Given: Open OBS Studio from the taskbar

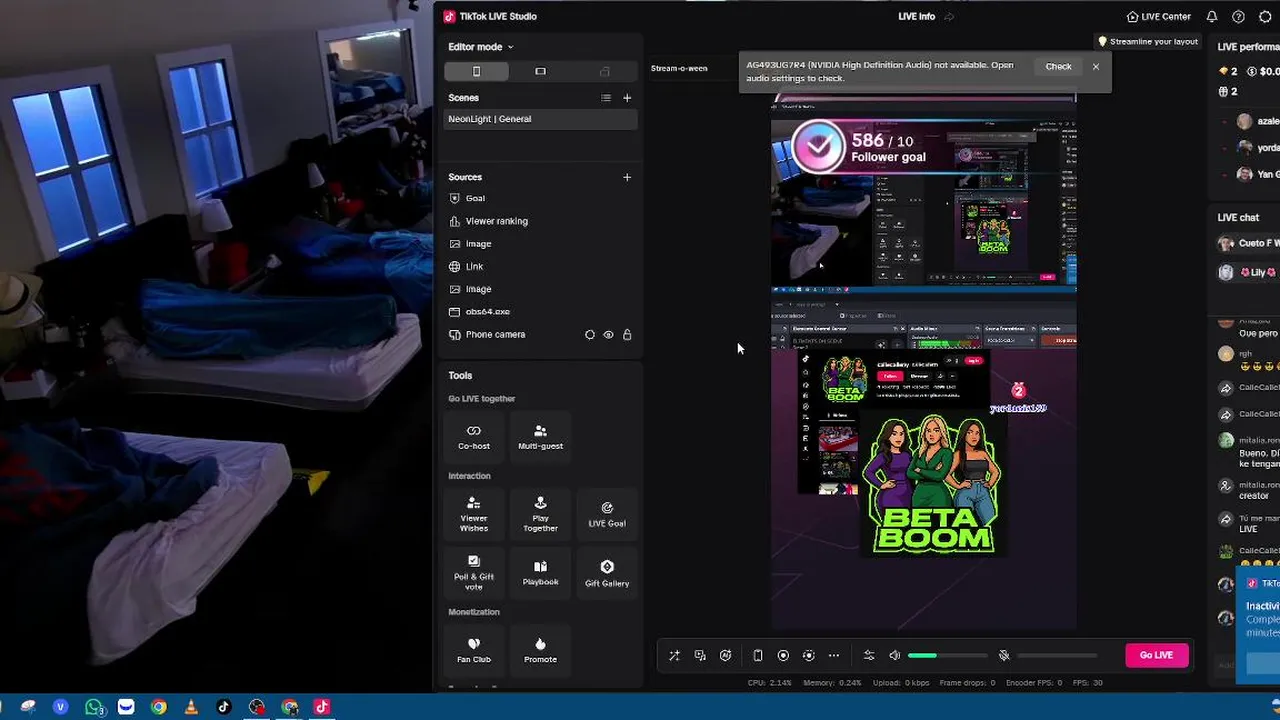Looking at the screenshot, I should [257, 707].
